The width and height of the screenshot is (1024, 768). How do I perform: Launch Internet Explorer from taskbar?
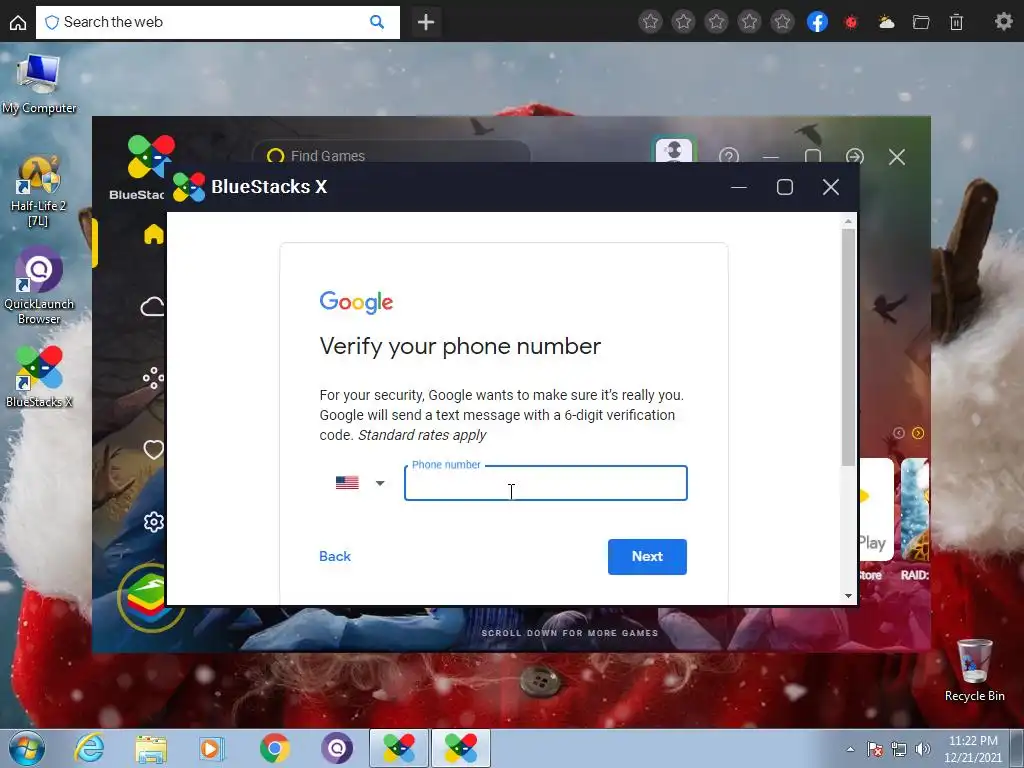[89, 748]
